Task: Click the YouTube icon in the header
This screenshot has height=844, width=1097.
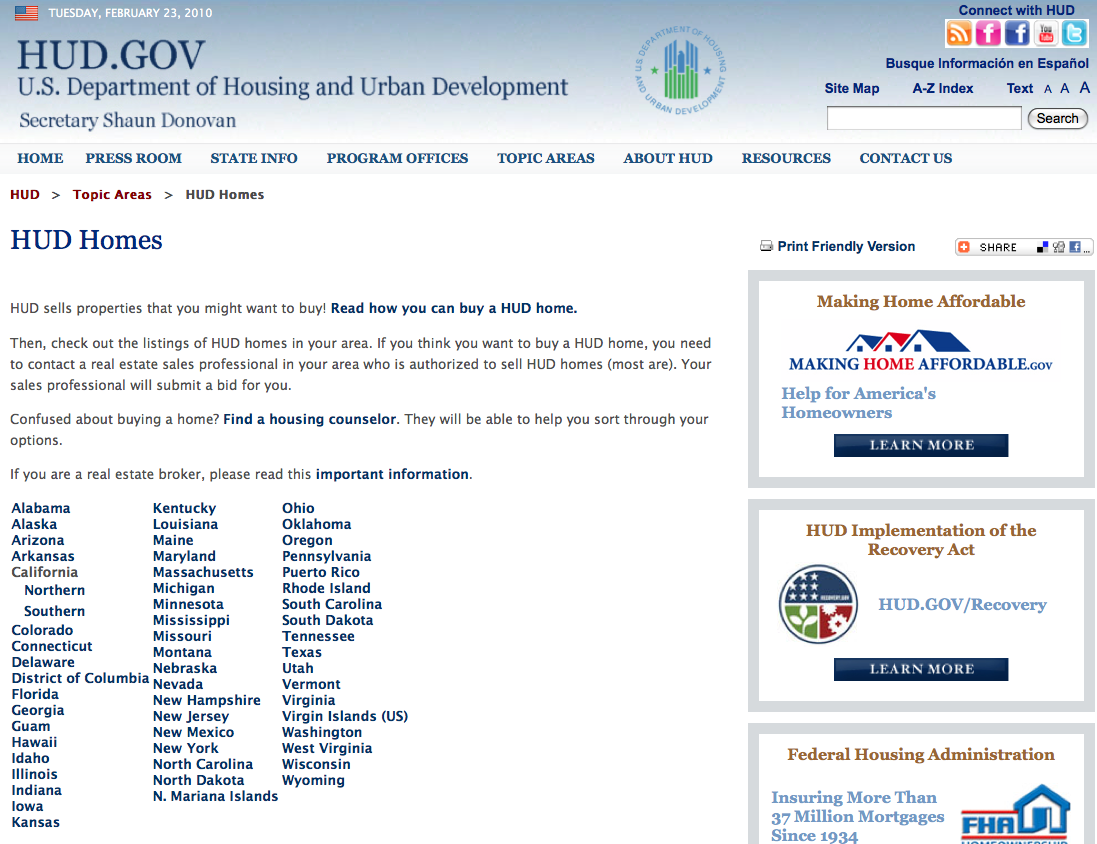Action: (1045, 33)
